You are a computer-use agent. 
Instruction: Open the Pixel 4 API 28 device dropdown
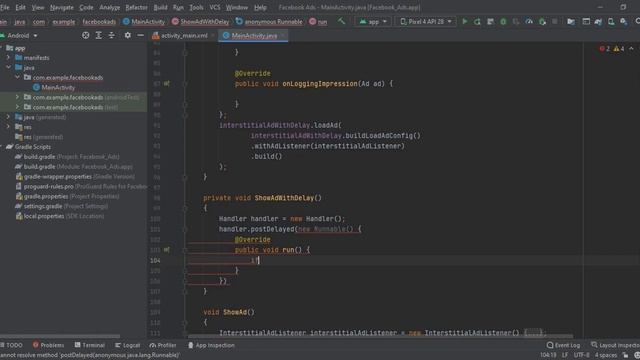[x=425, y=22]
